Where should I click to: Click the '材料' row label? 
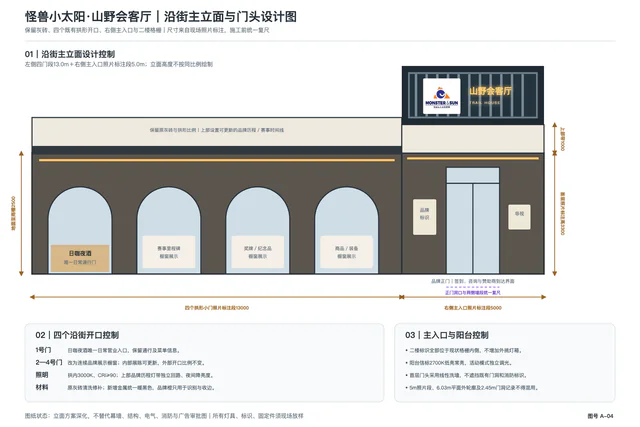[42, 387]
